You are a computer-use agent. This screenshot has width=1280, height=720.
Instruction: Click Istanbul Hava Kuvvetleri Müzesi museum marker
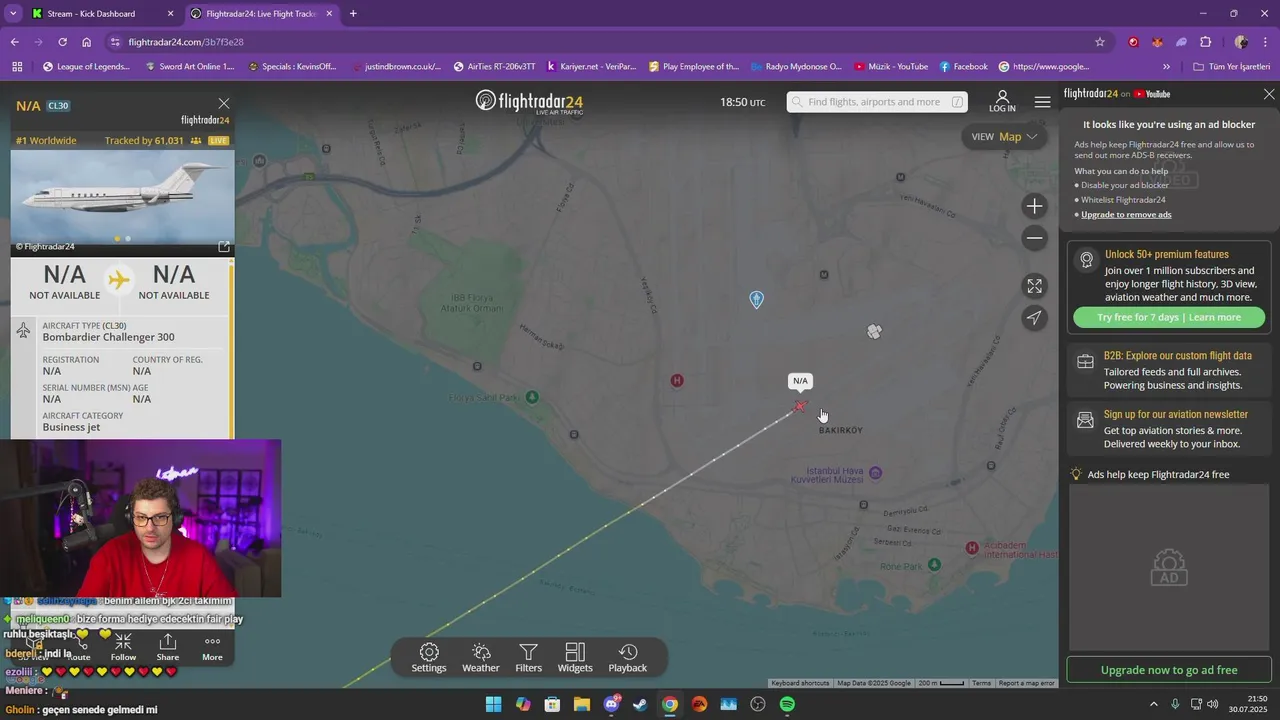coord(875,472)
